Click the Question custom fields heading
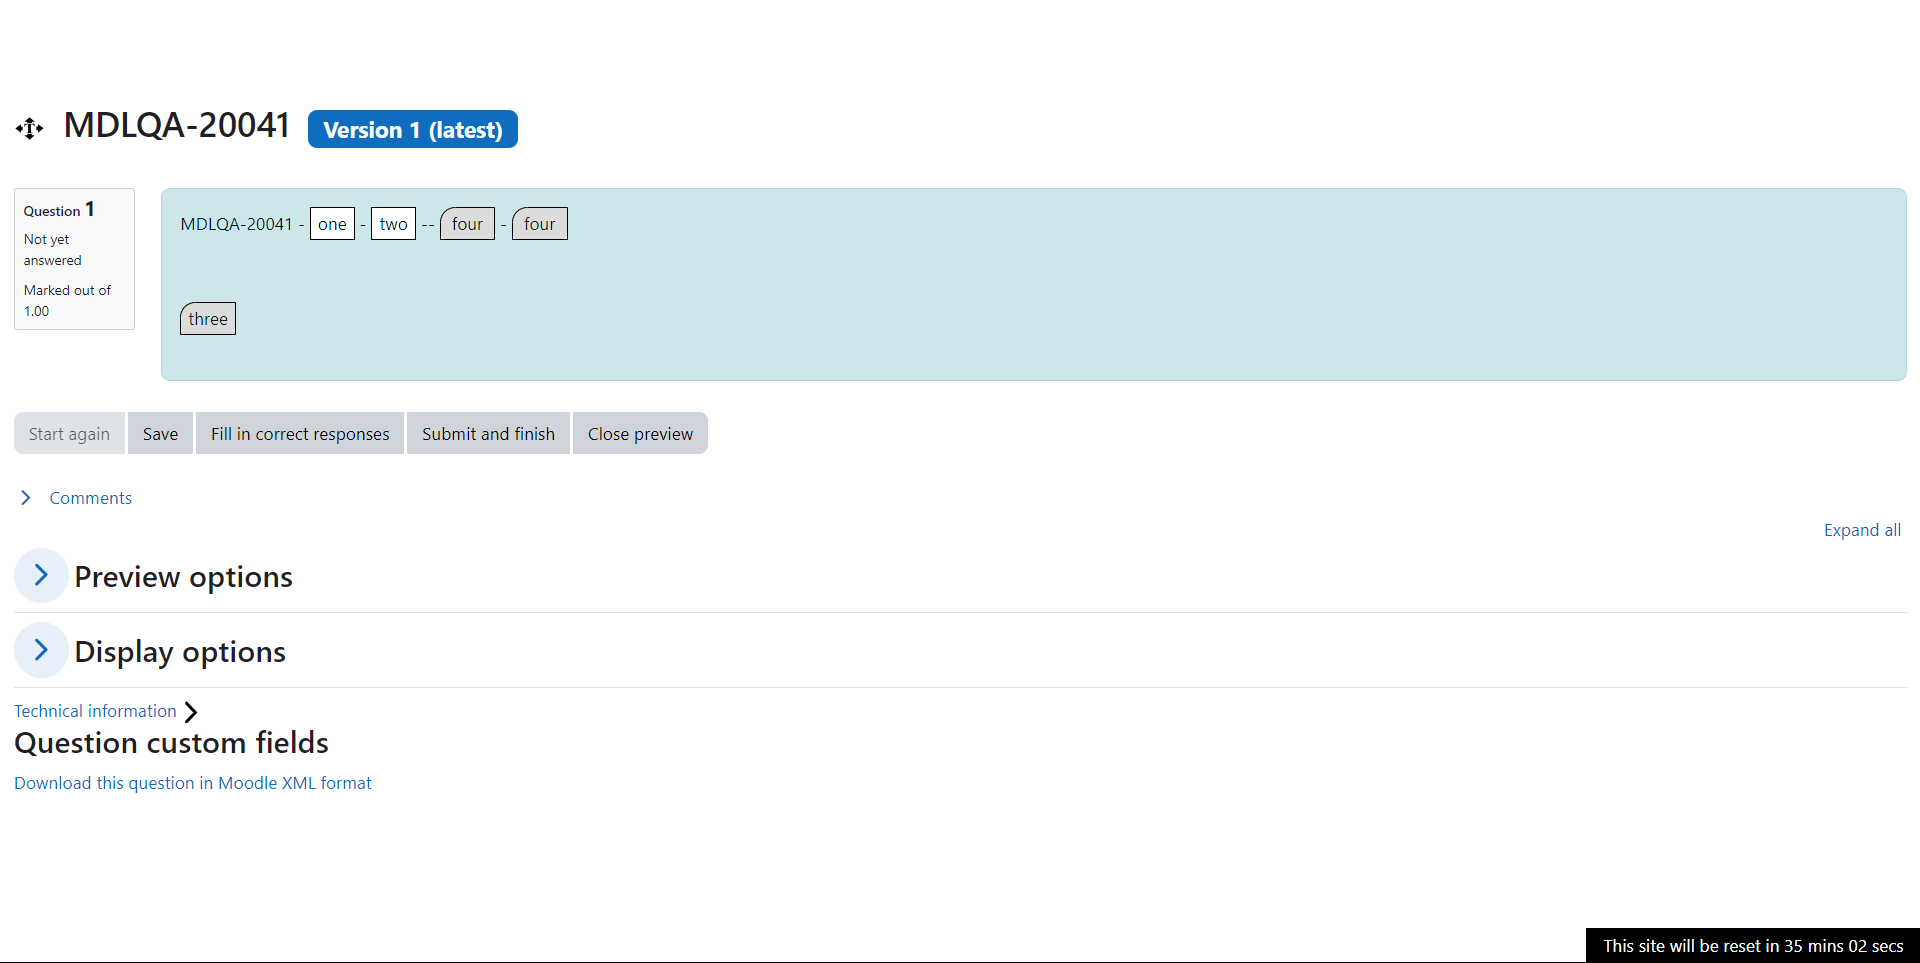The height and width of the screenshot is (963, 1920). coord(171,743)
